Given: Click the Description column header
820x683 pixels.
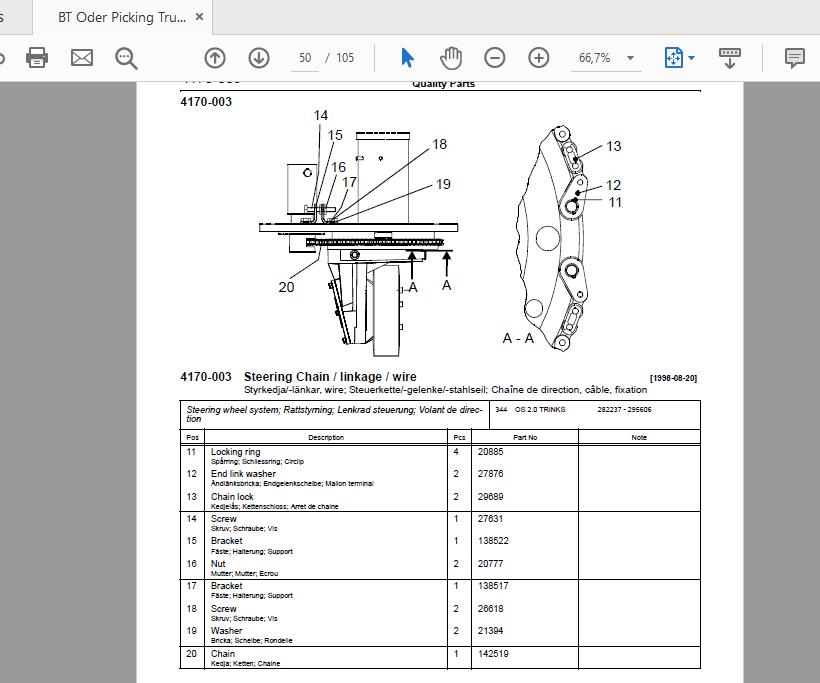Looking at the screenshot, I should pos(326,438).
